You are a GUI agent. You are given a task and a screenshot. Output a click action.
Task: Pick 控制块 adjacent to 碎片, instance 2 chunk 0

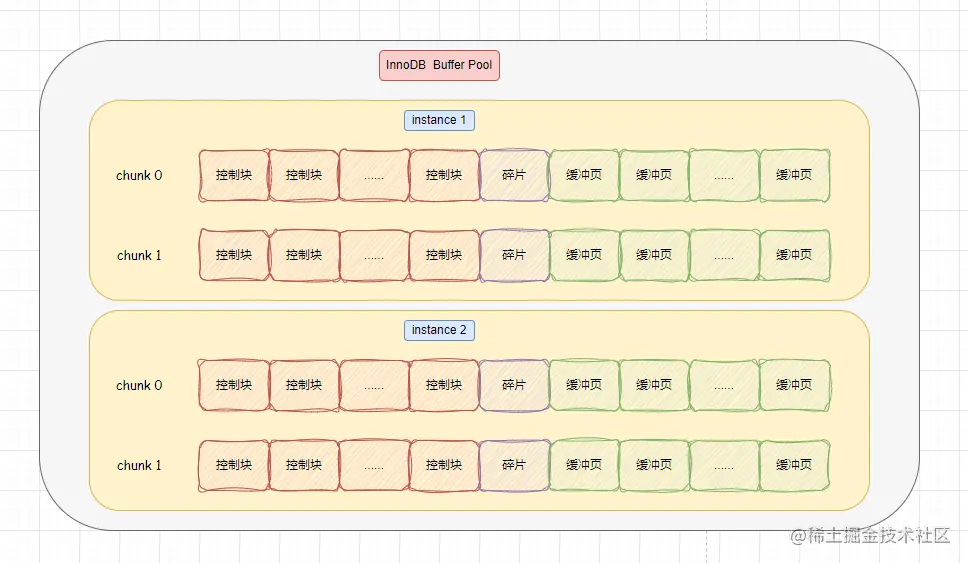[444, 385]
